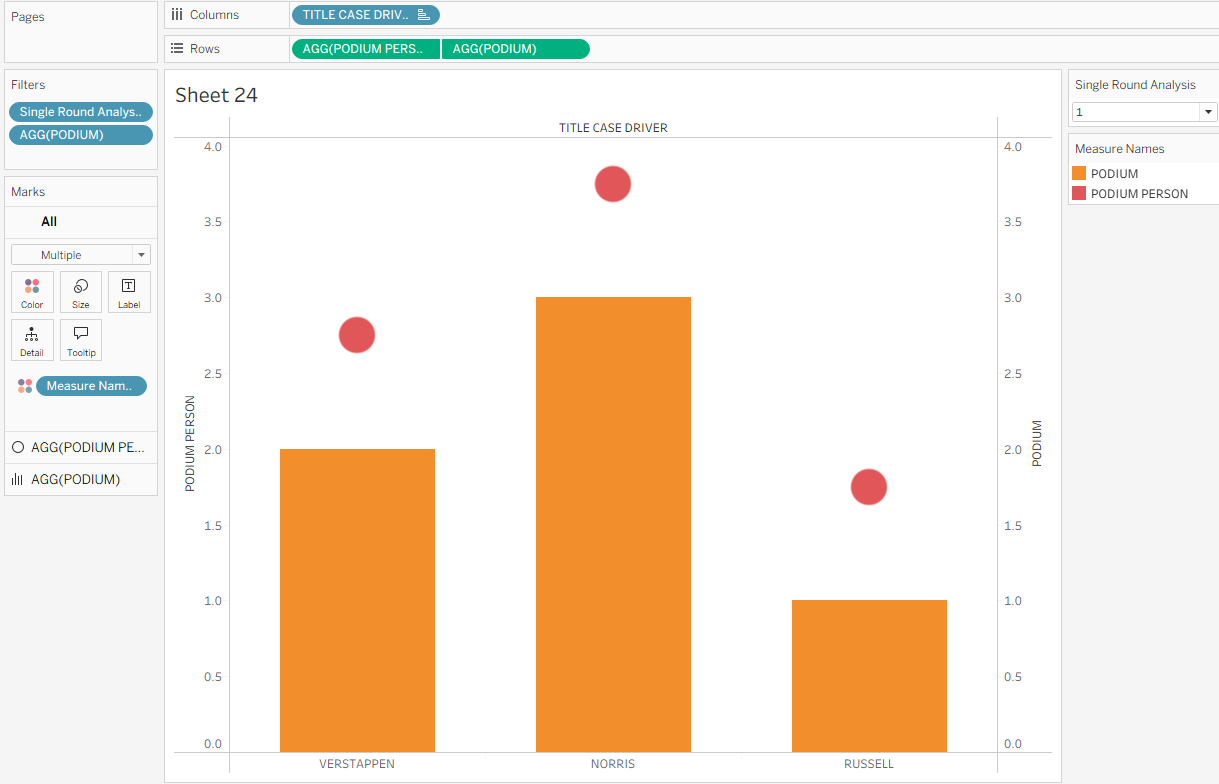Click the orange PODIUM legend swatch

(x=1079, y=174)
